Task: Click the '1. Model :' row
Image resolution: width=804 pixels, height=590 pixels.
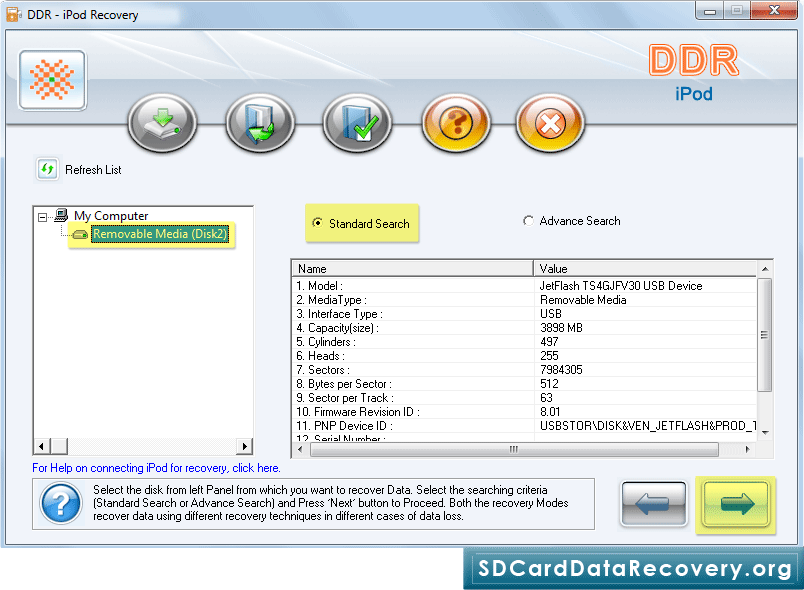Action: 524,286
